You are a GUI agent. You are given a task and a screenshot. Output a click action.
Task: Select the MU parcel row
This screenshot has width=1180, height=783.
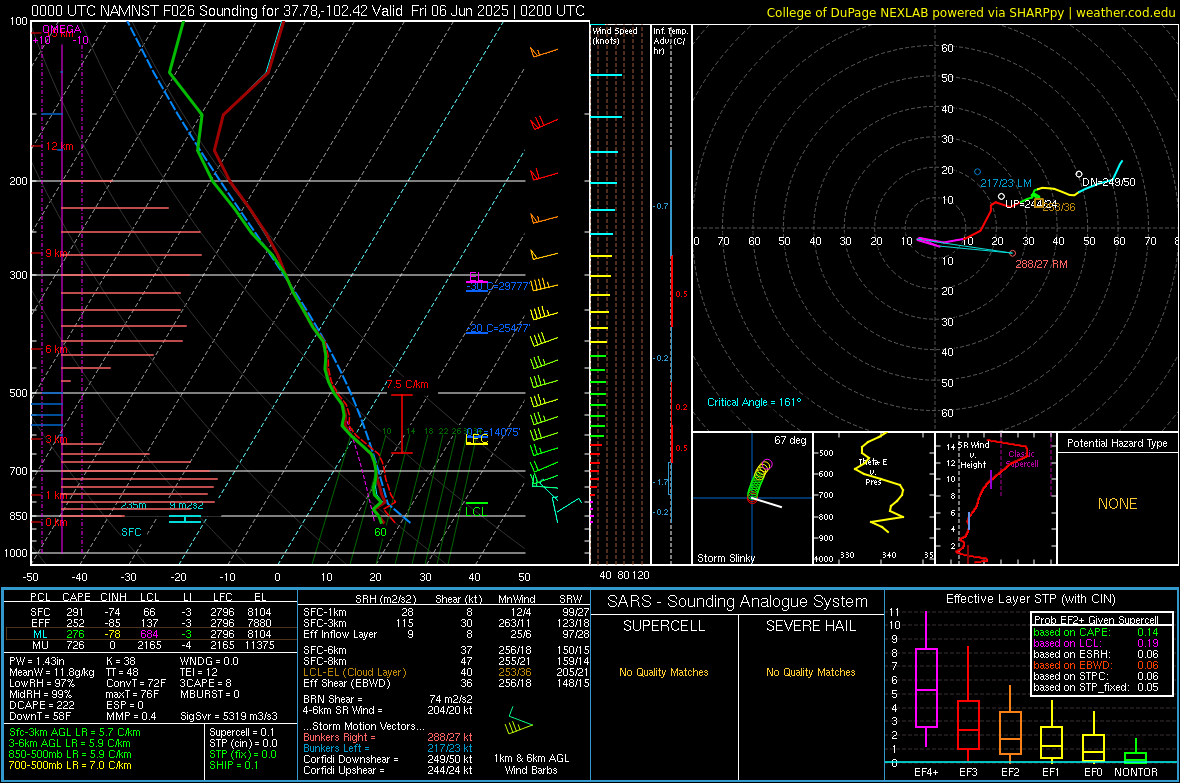tap(151, 644)
